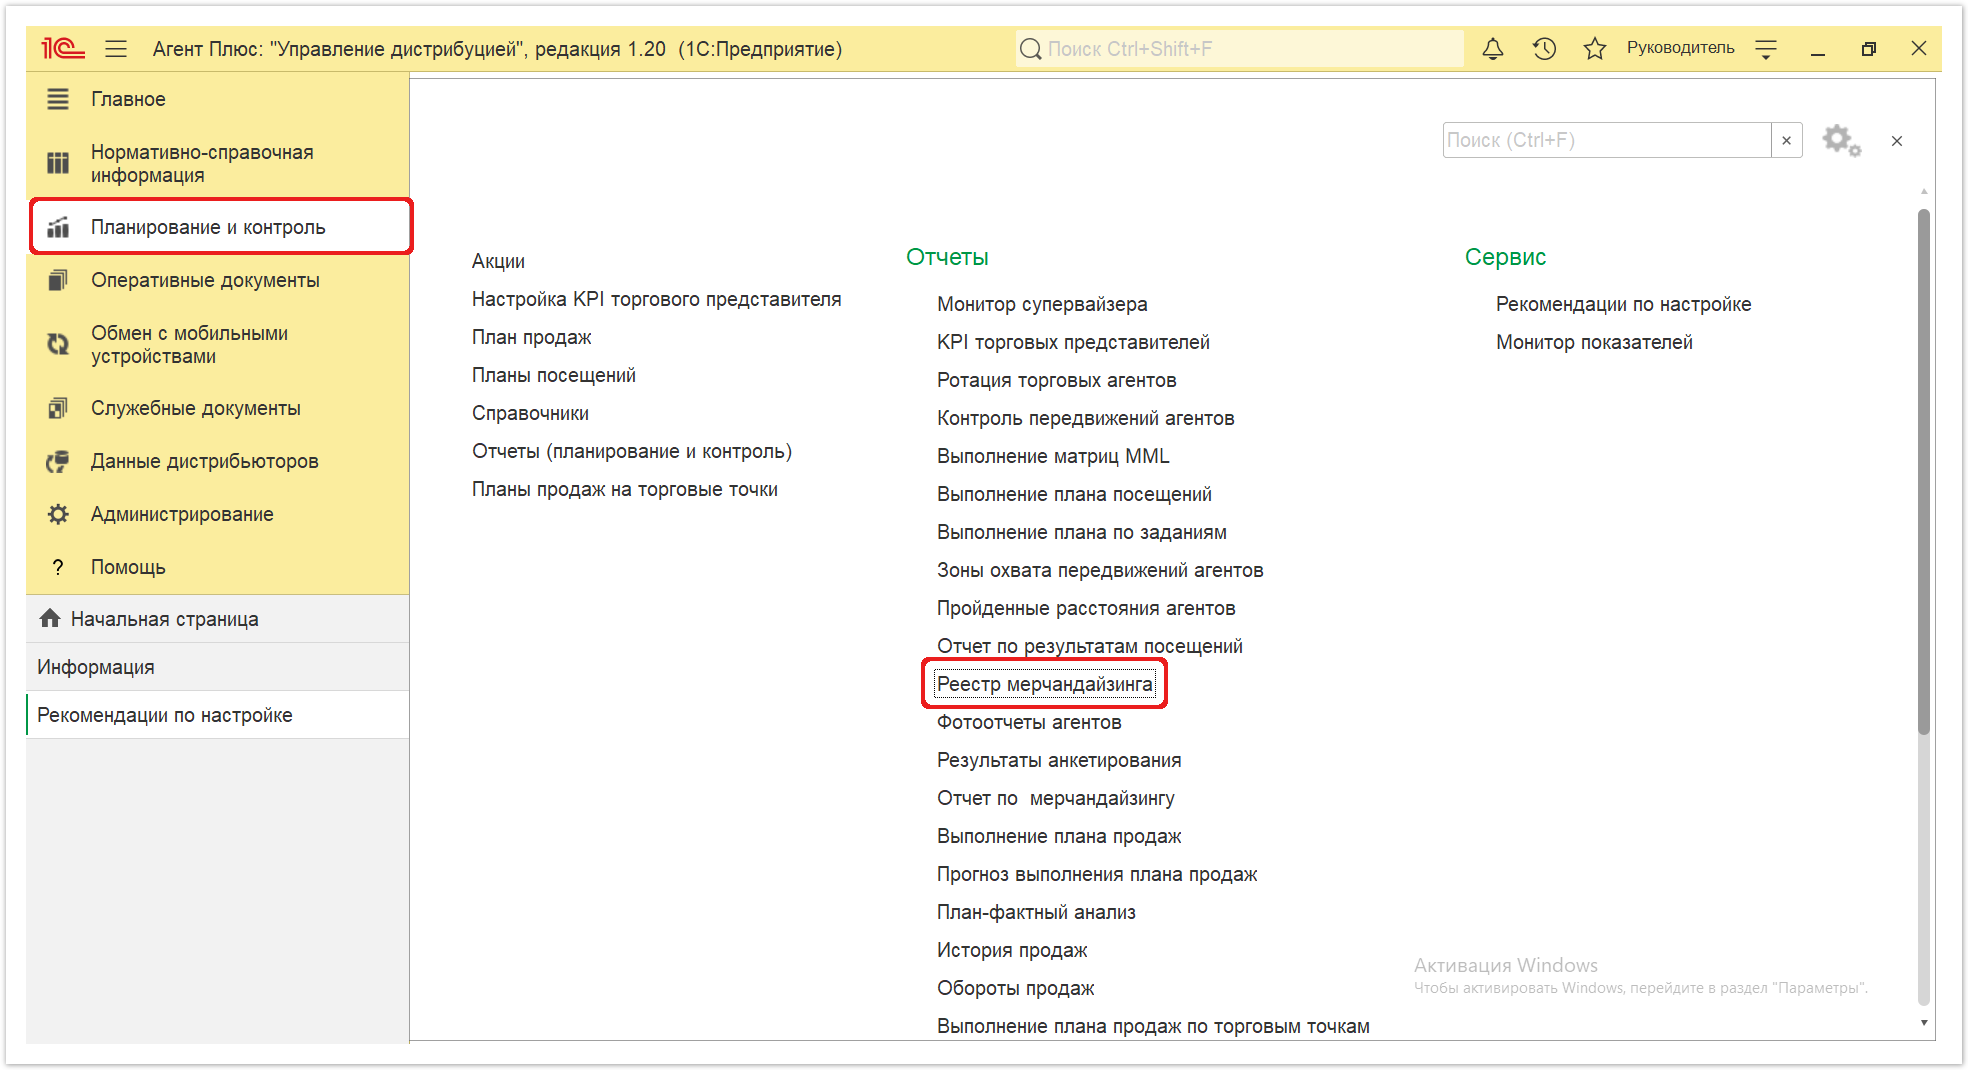Open Планы посещений link
This screenshot has height=1070, width=1968.
pos(553,375)
